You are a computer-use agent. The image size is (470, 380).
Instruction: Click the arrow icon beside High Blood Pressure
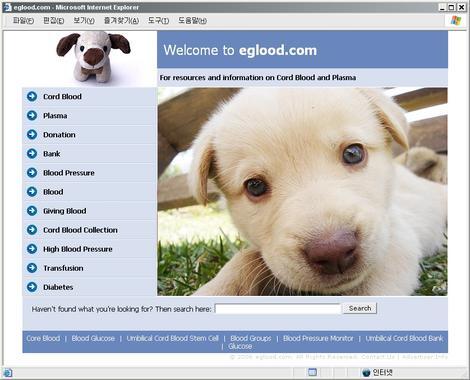32,249
